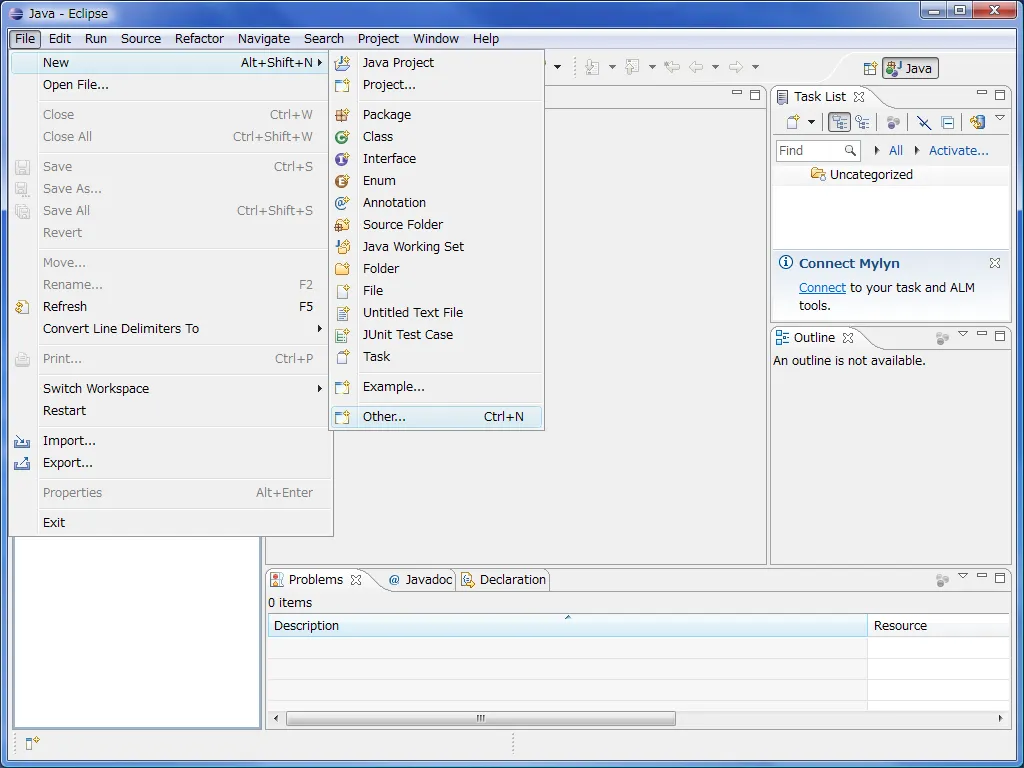Minimize the Outline view
The height and width of the screenshot is (768, 1024).
[x=982, y=335]
